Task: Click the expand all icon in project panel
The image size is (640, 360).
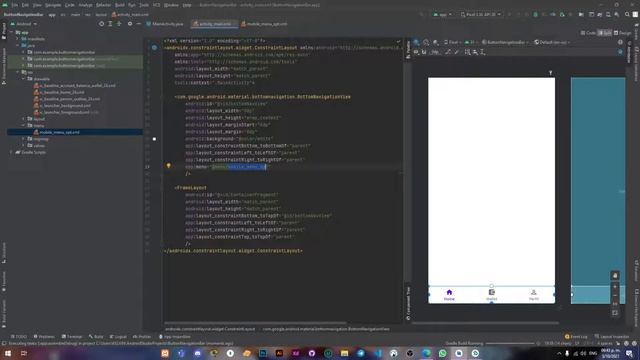Action: click(110, 24)
